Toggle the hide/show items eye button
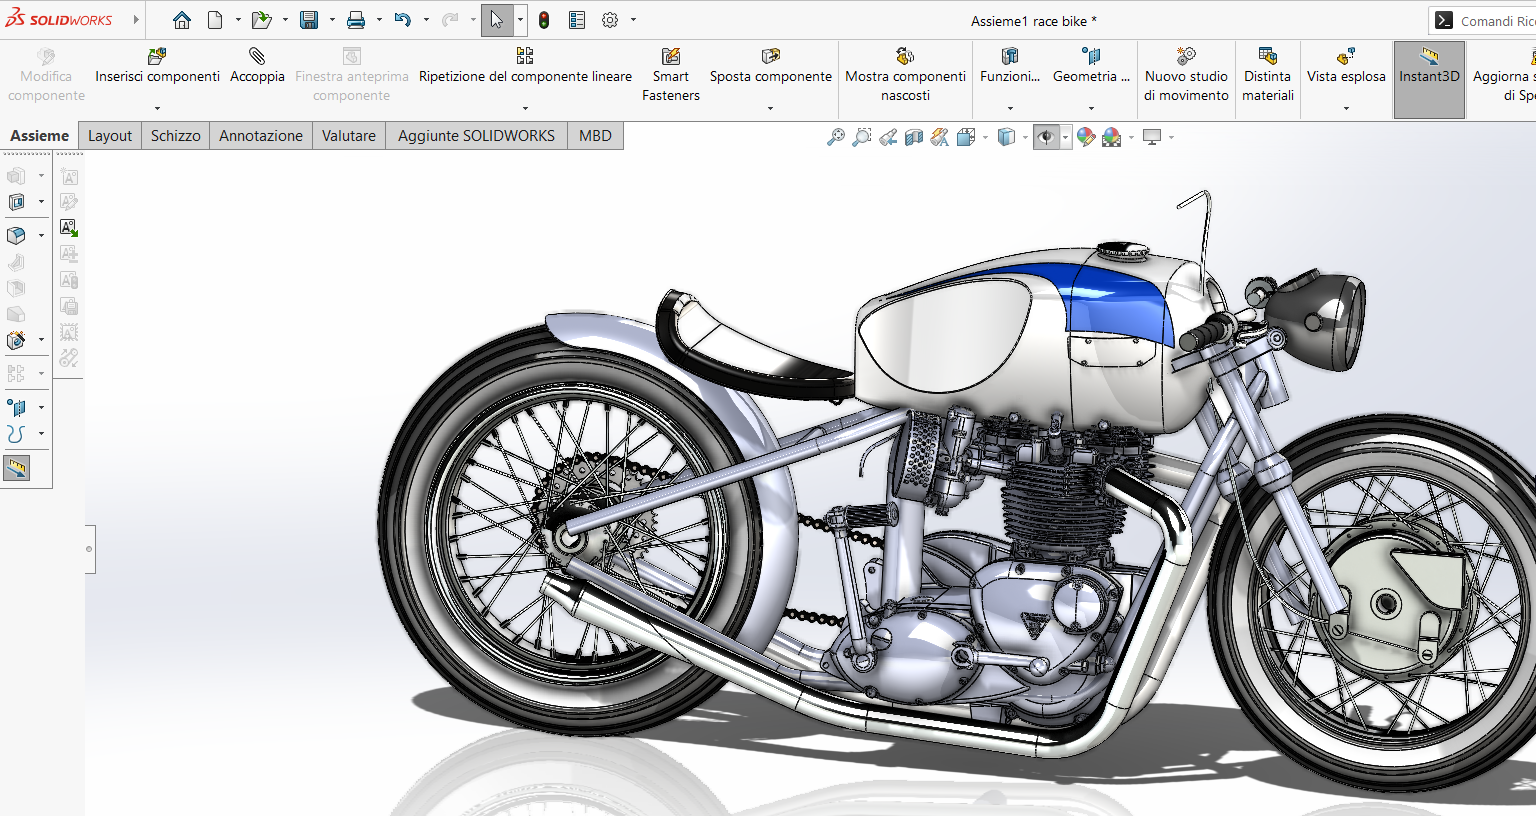1536x816 pixels. pyautogui.click(x=1046, y=137)
